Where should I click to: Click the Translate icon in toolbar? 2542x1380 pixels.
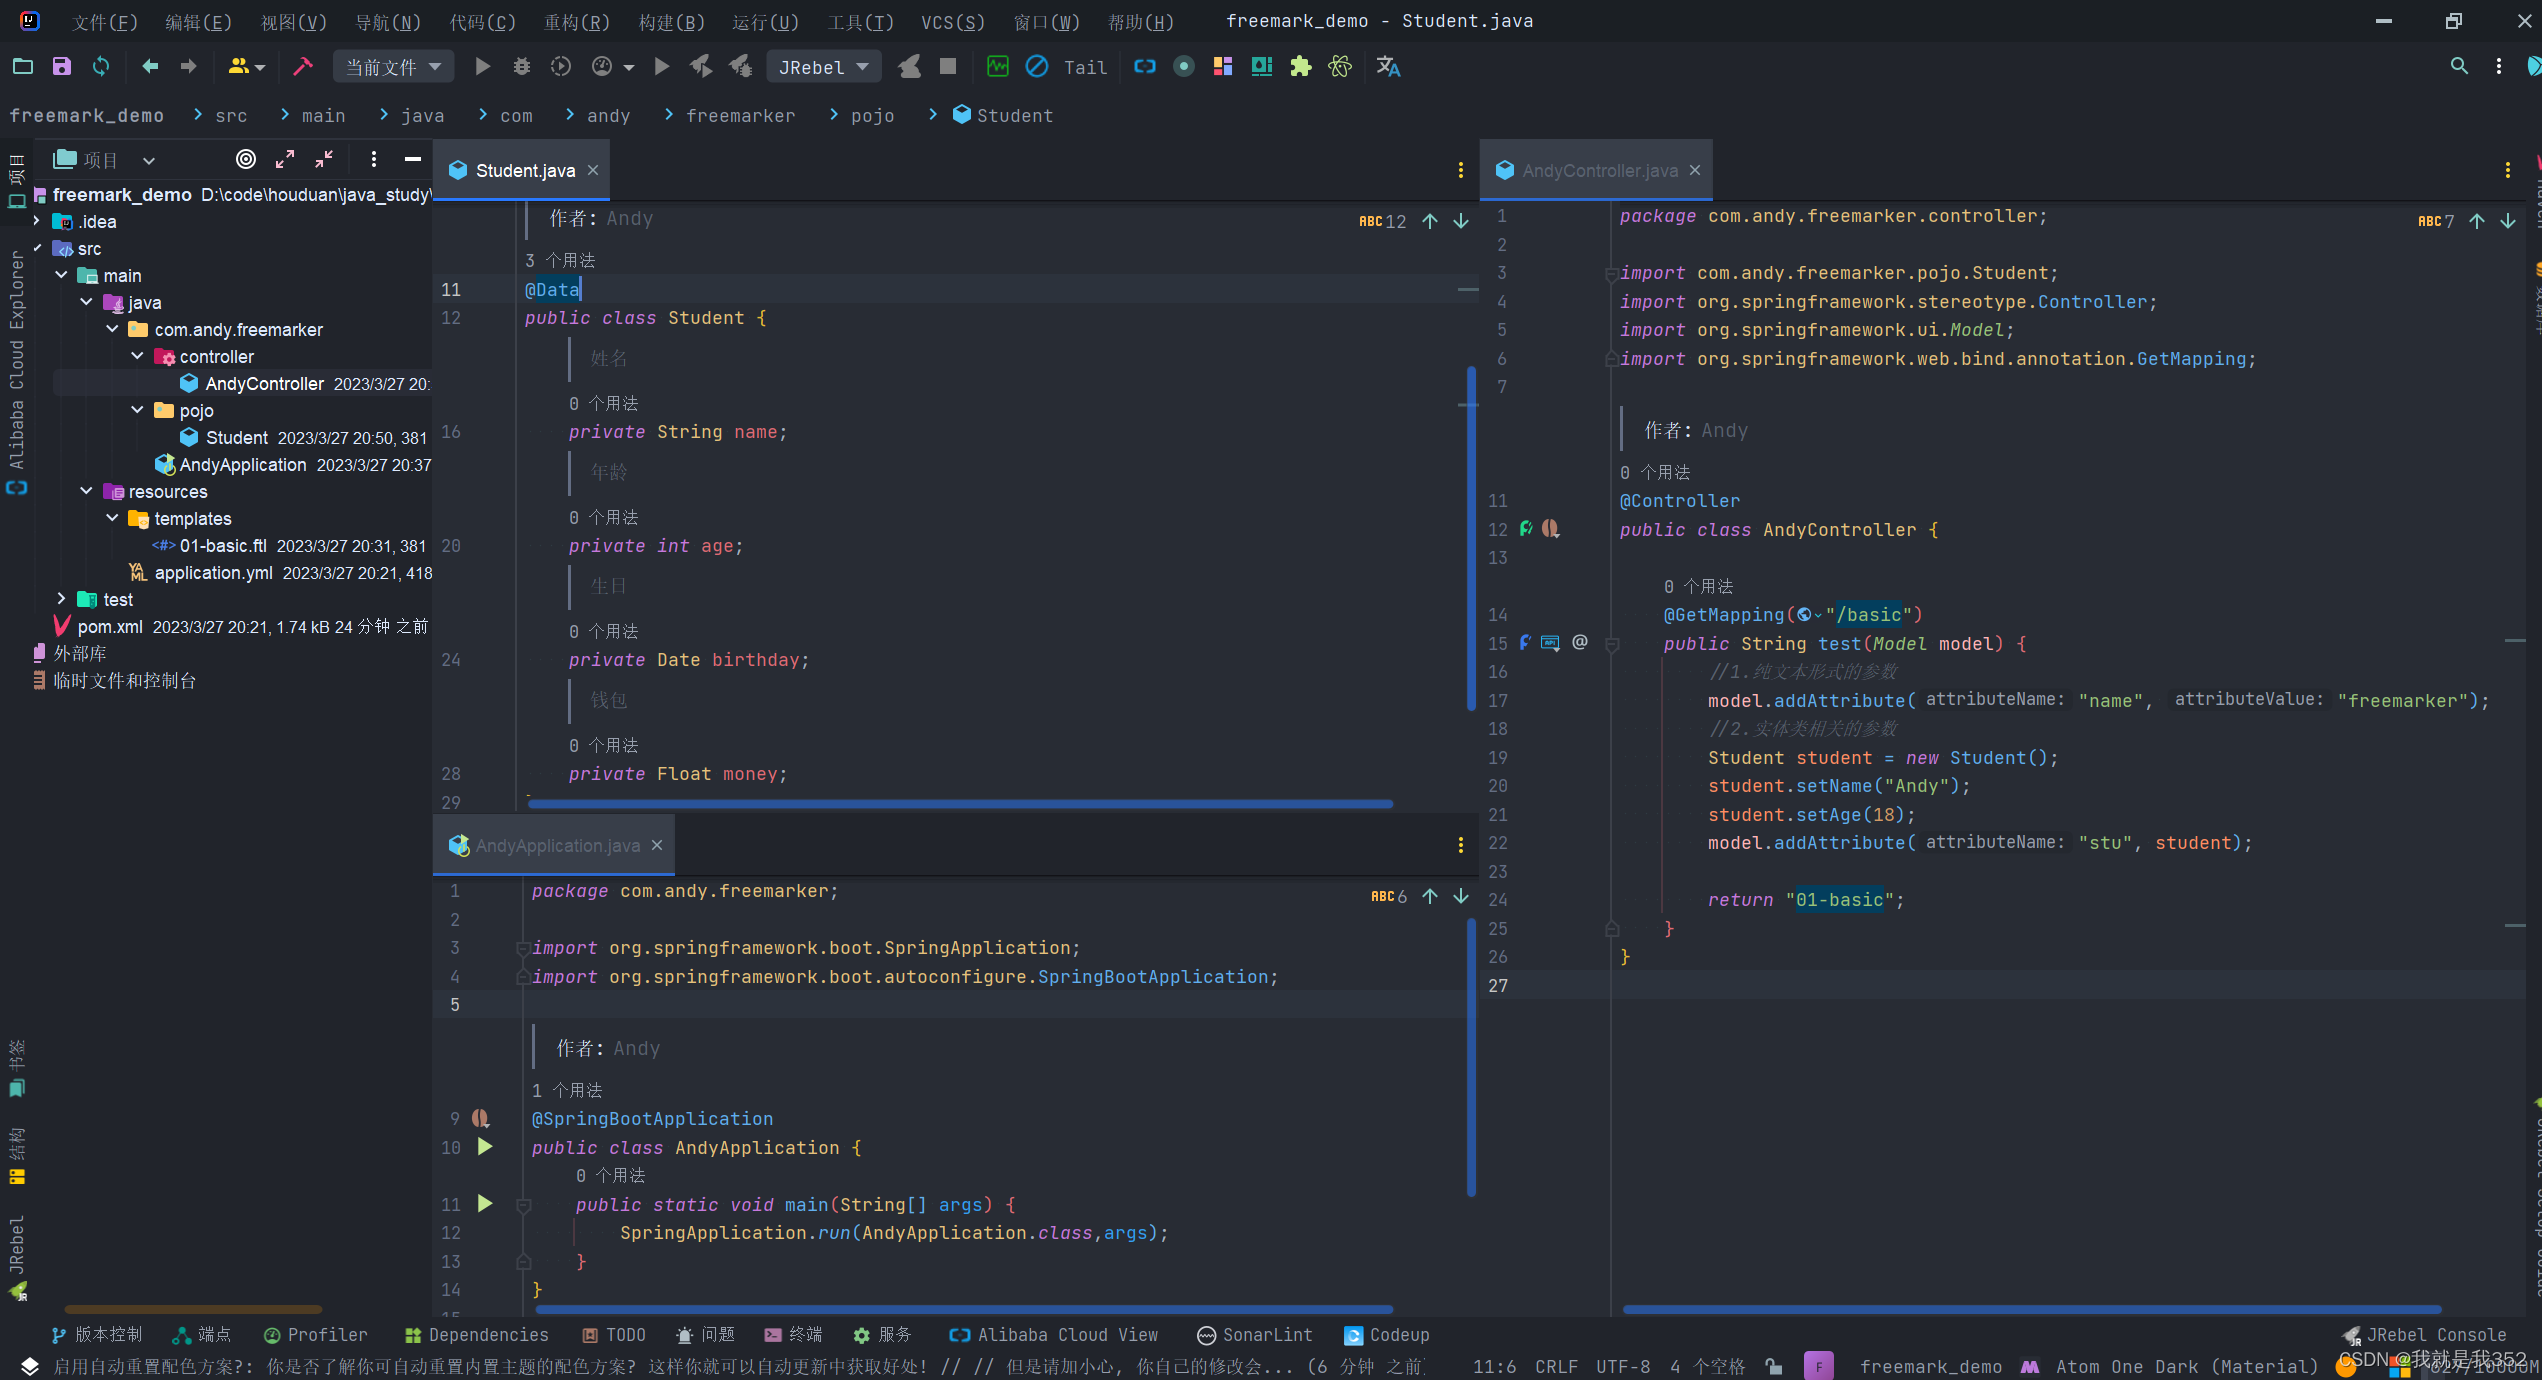(1388, 66)
